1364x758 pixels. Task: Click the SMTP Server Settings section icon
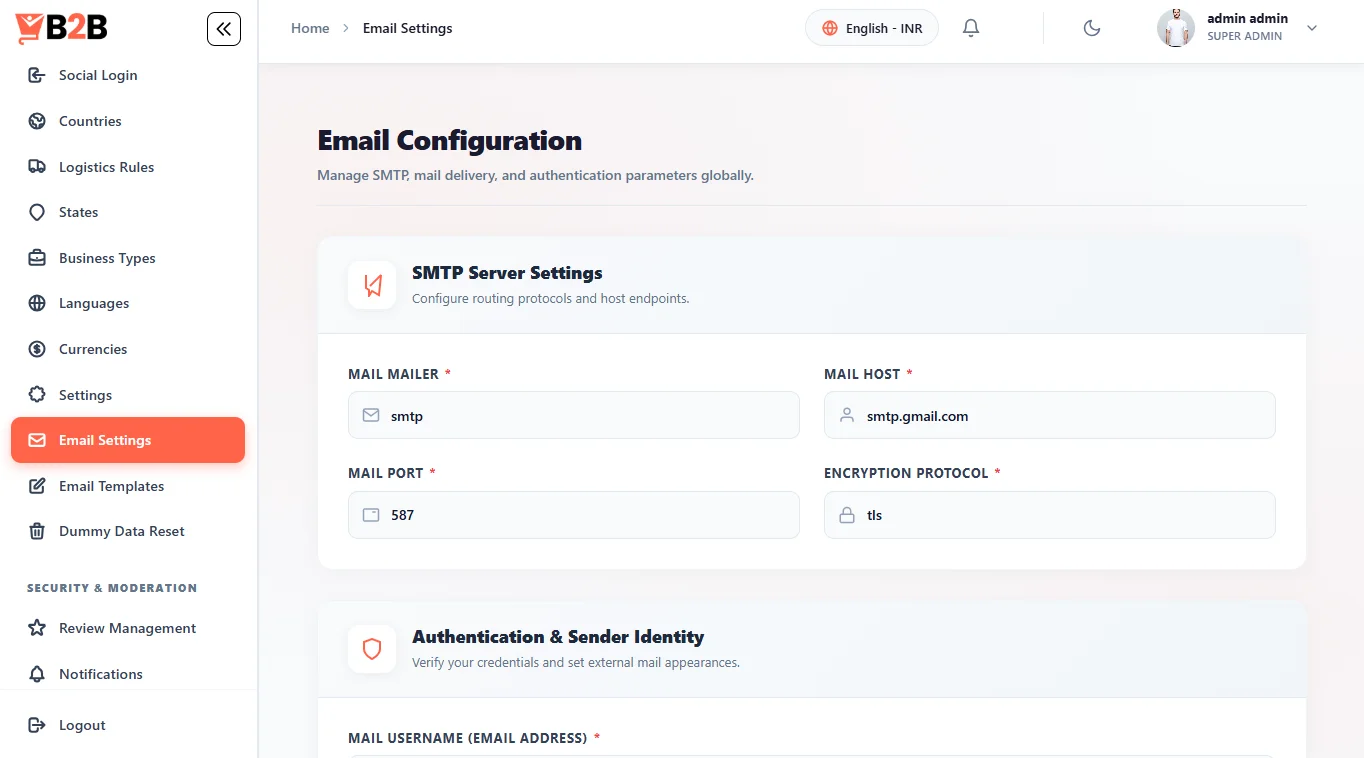[372, 285]
